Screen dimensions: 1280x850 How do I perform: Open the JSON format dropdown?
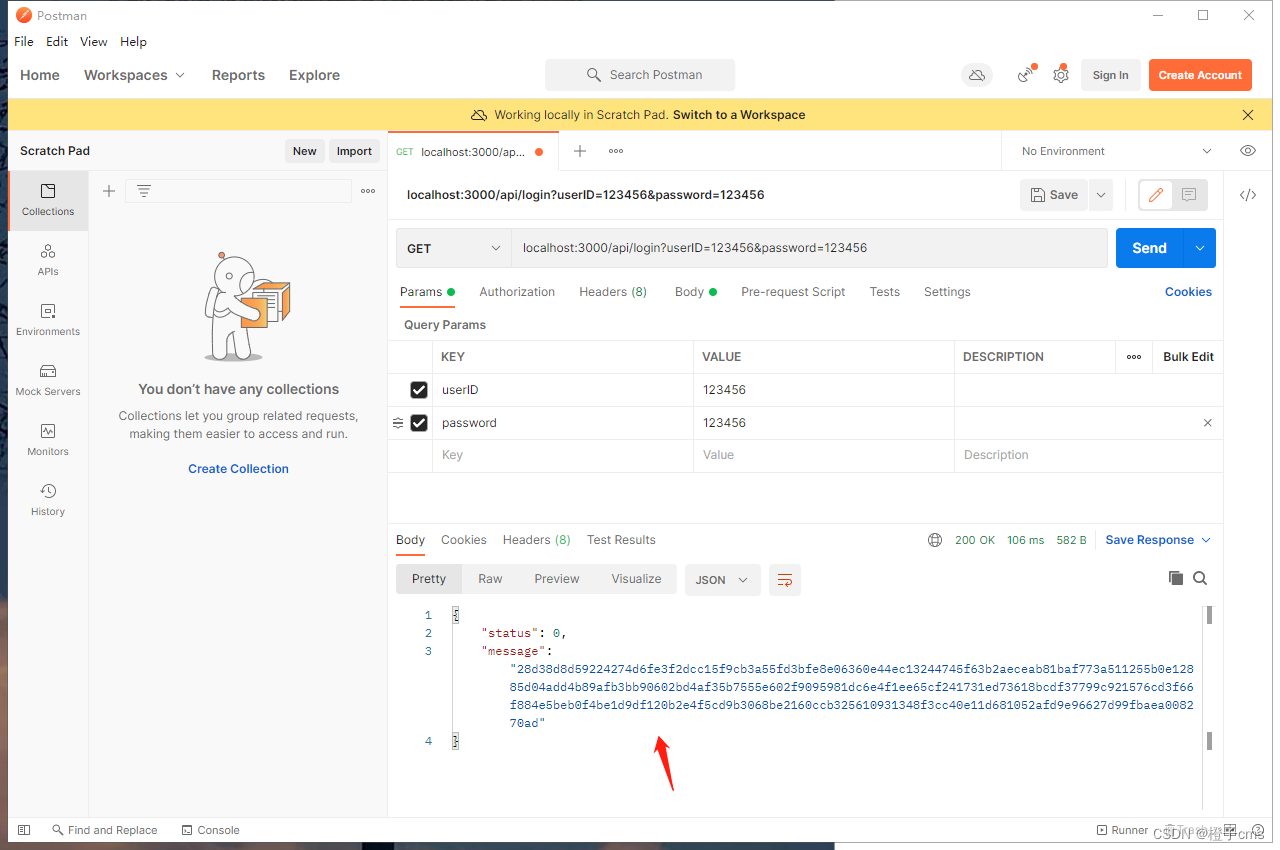722,580
